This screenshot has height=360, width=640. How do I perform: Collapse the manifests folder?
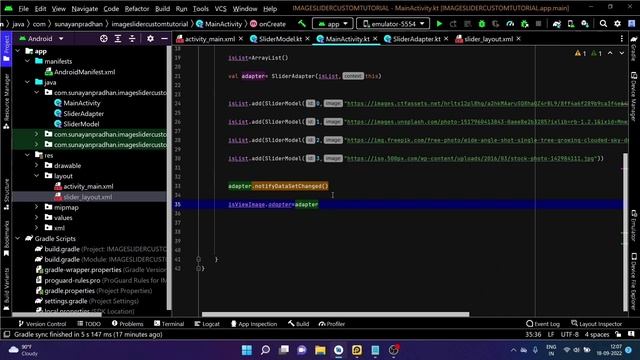click(x=27, y=61)
